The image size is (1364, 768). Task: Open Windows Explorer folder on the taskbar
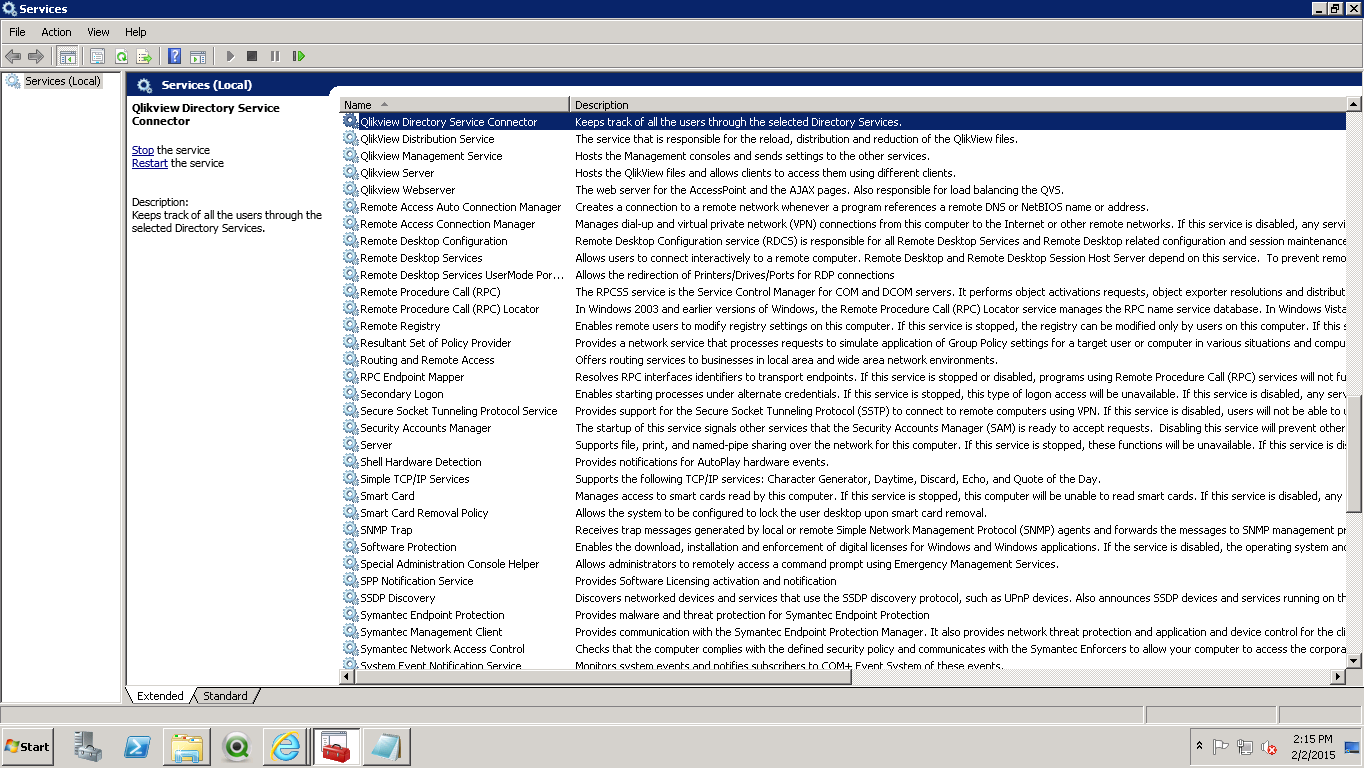tap(187, 746)
